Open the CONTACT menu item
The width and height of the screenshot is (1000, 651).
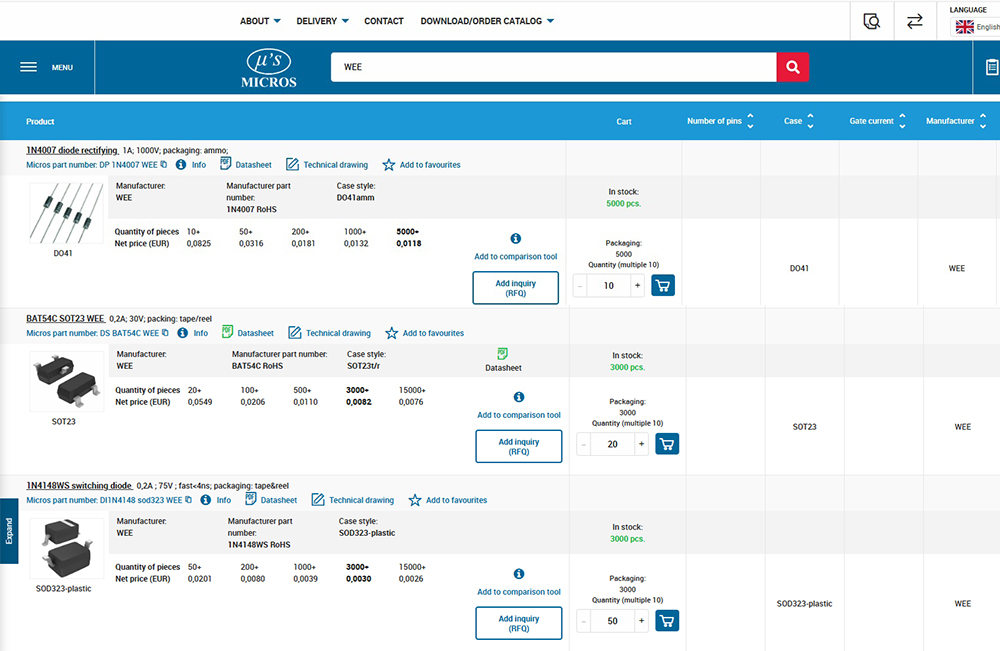(384, 21)
